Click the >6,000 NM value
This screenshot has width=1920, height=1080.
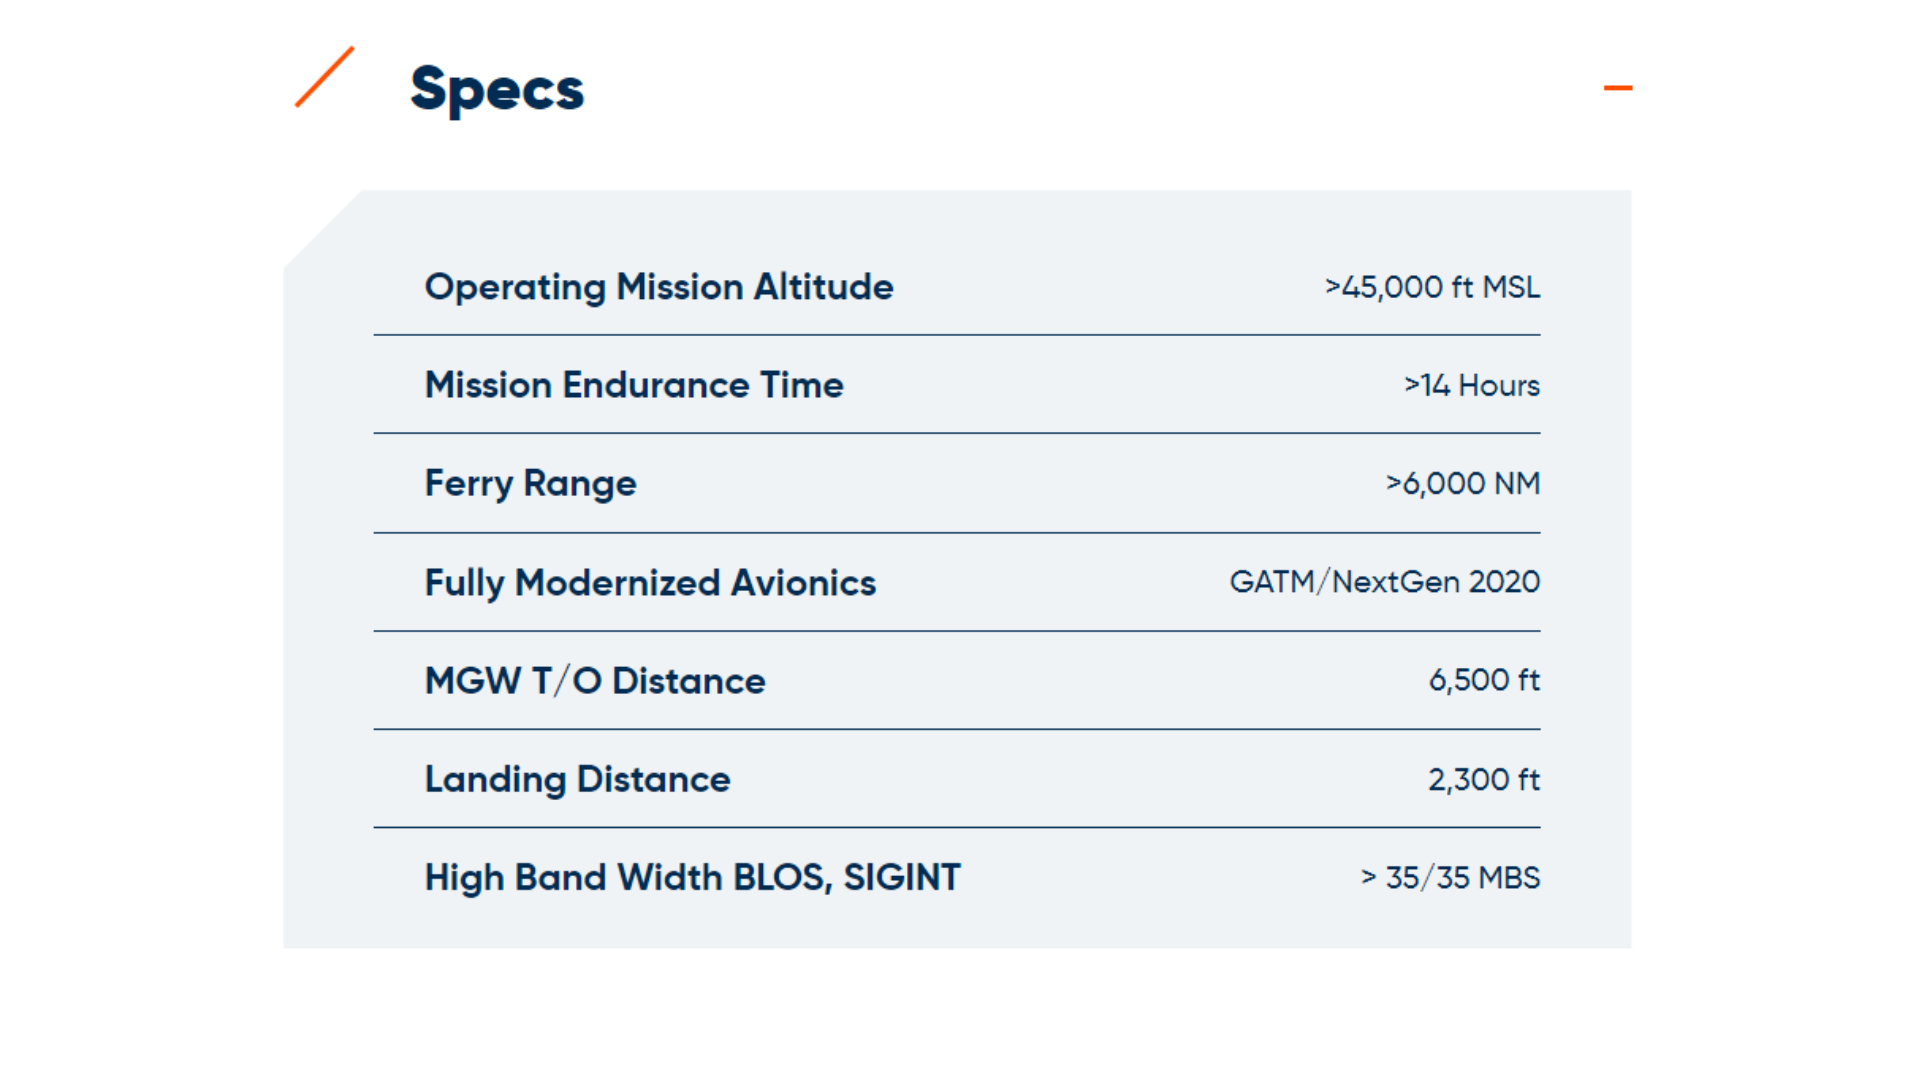point(1462,483)
